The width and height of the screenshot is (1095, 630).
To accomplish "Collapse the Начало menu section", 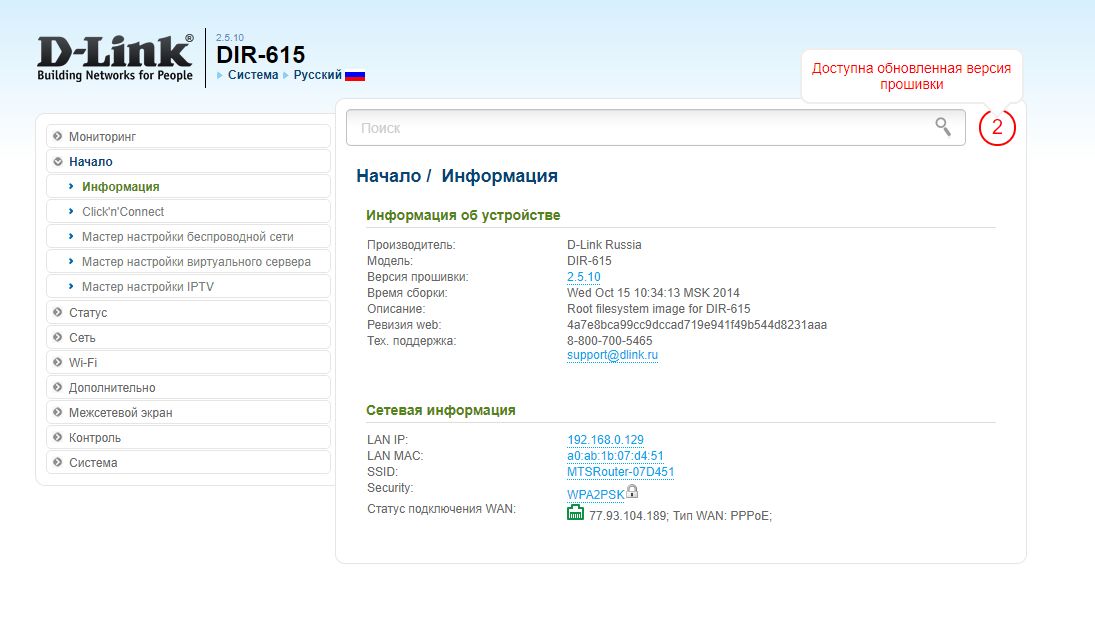I will 188,161.
